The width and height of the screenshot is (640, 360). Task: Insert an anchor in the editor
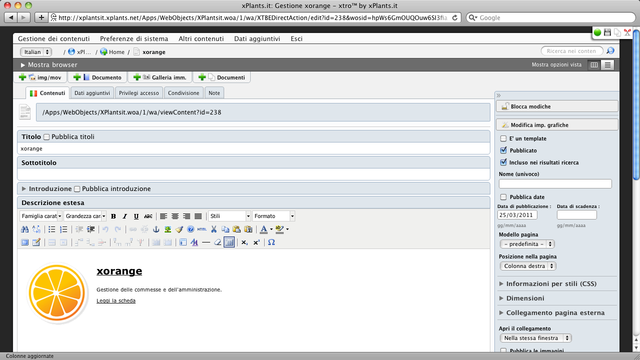point(156,229)
